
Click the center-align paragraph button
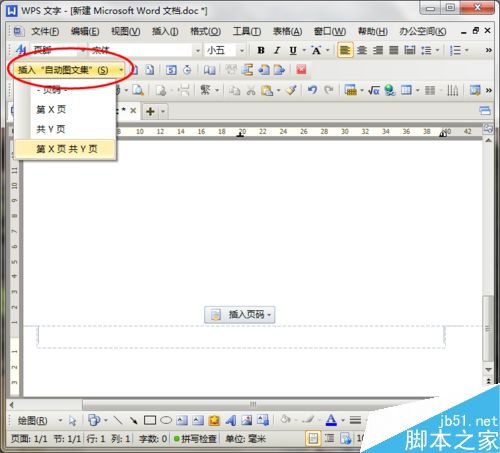[362, 50]
